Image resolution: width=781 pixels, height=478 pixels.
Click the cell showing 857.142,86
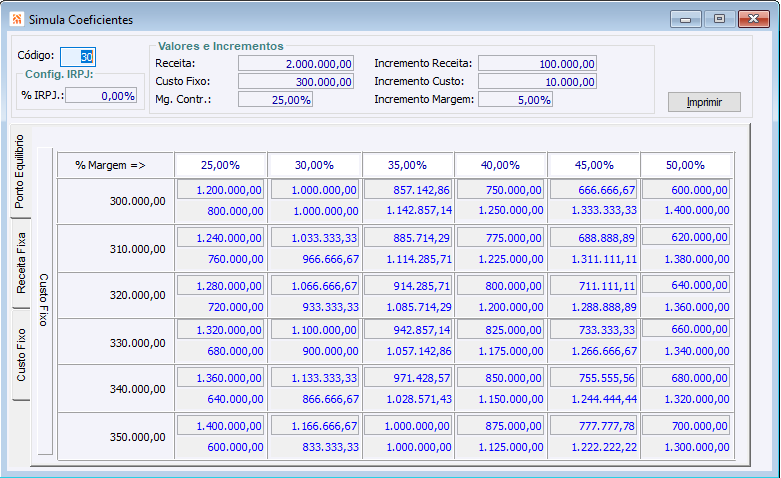(x=408, y=190)
